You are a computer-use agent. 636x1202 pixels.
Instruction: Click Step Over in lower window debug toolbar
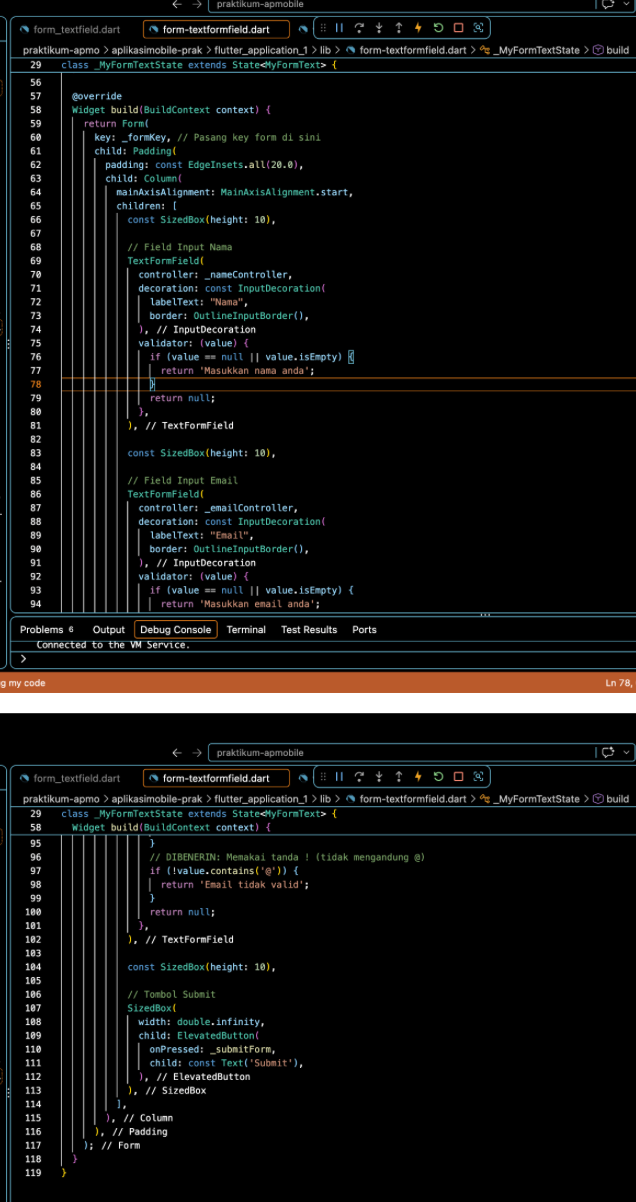[358, 776]
